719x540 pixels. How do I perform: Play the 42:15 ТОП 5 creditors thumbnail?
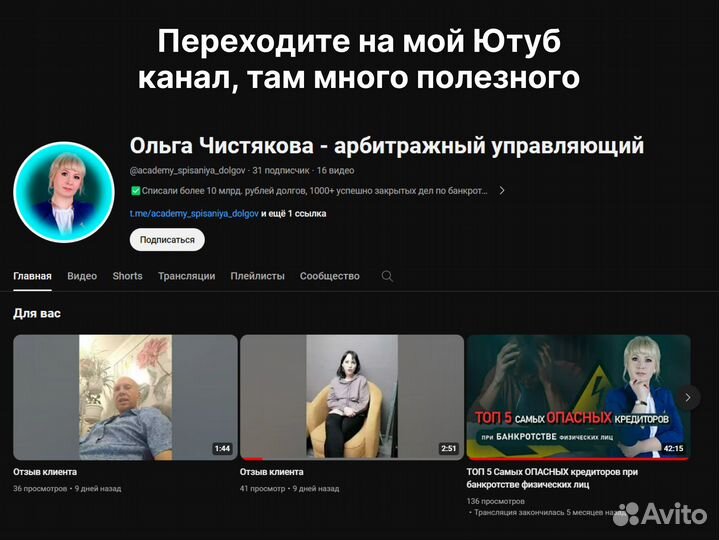coord(579,397)
